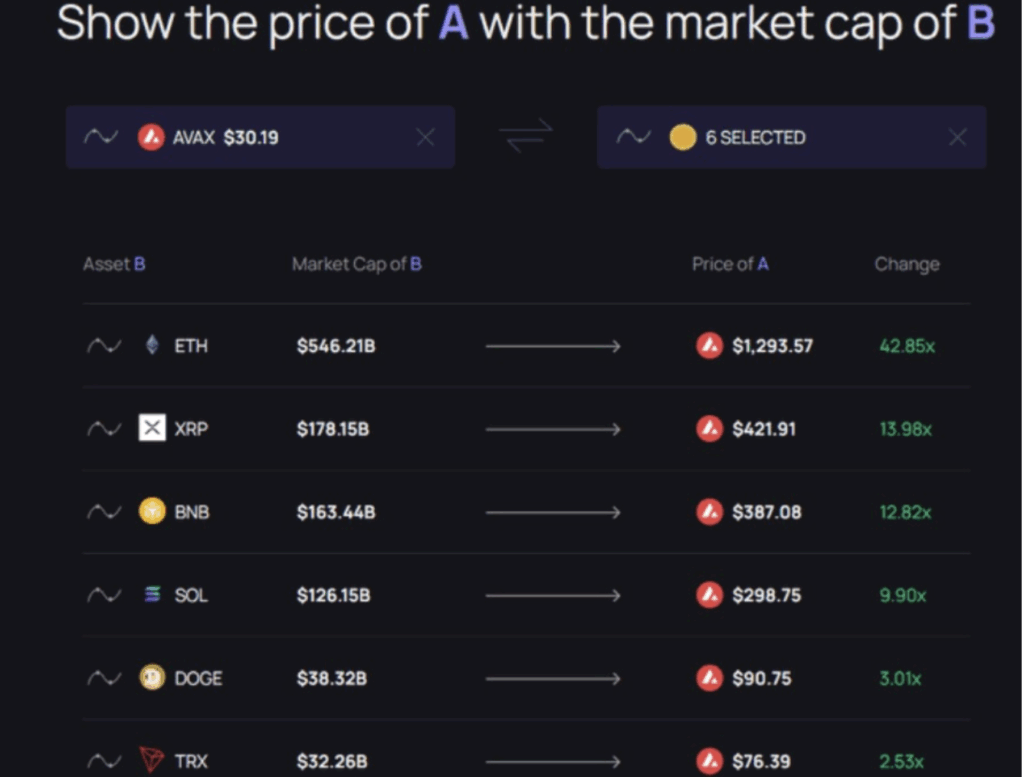Clear the 6 SELECTED assets field
The width and height of the screenshot is (1024, 777).
pos(957,137)
